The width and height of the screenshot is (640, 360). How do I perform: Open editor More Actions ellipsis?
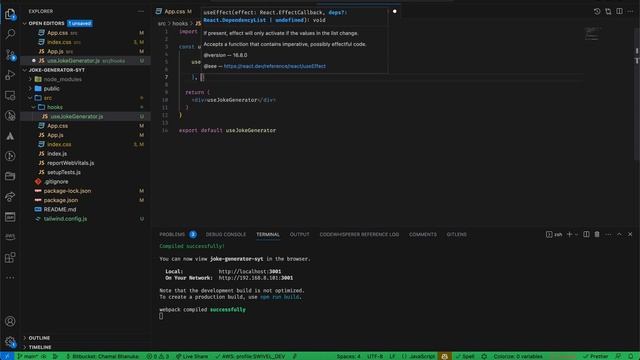[630, 11]
